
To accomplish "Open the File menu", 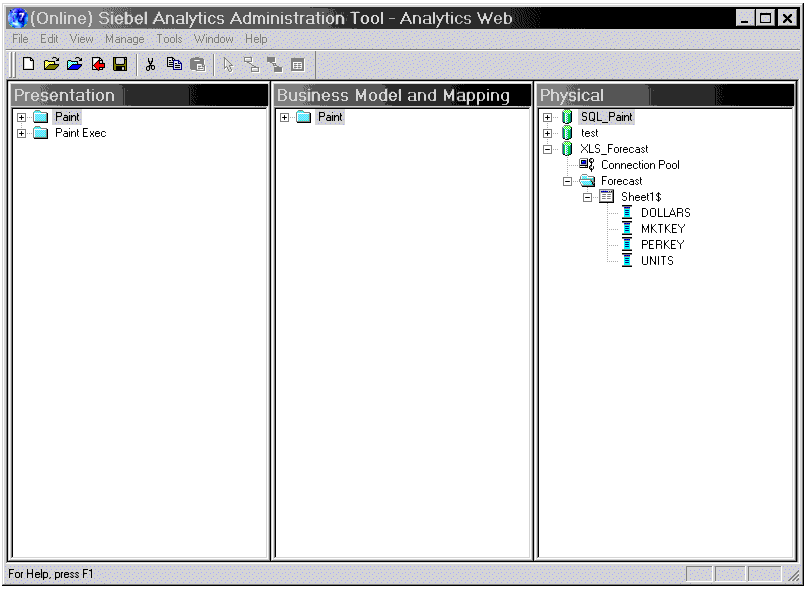I will [x=21, y=39].
